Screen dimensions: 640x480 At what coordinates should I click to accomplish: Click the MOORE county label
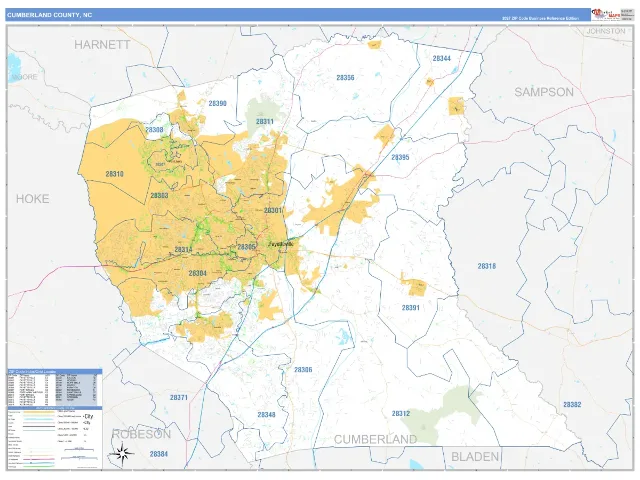[24, 77]
